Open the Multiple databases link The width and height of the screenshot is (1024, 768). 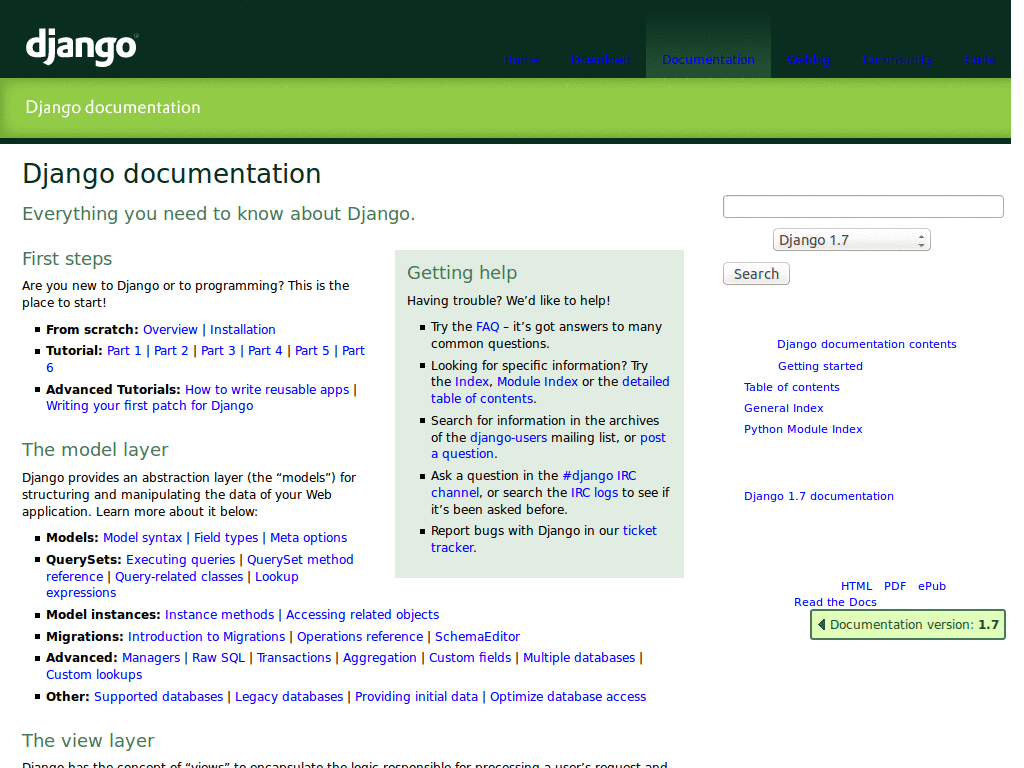(x=579, y=658)
